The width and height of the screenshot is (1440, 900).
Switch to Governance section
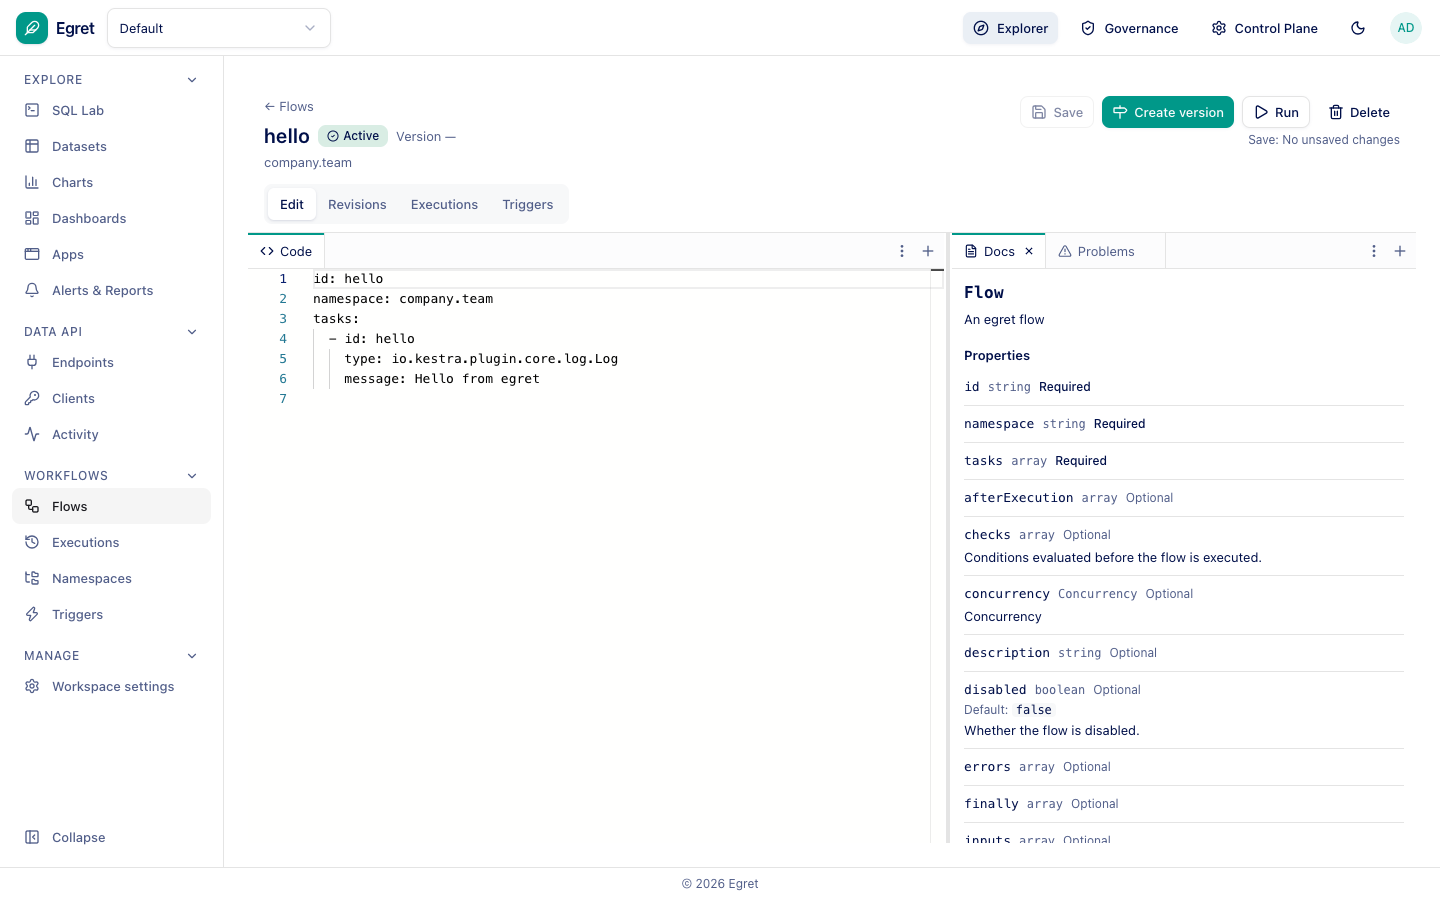(x=1129, y=28)
